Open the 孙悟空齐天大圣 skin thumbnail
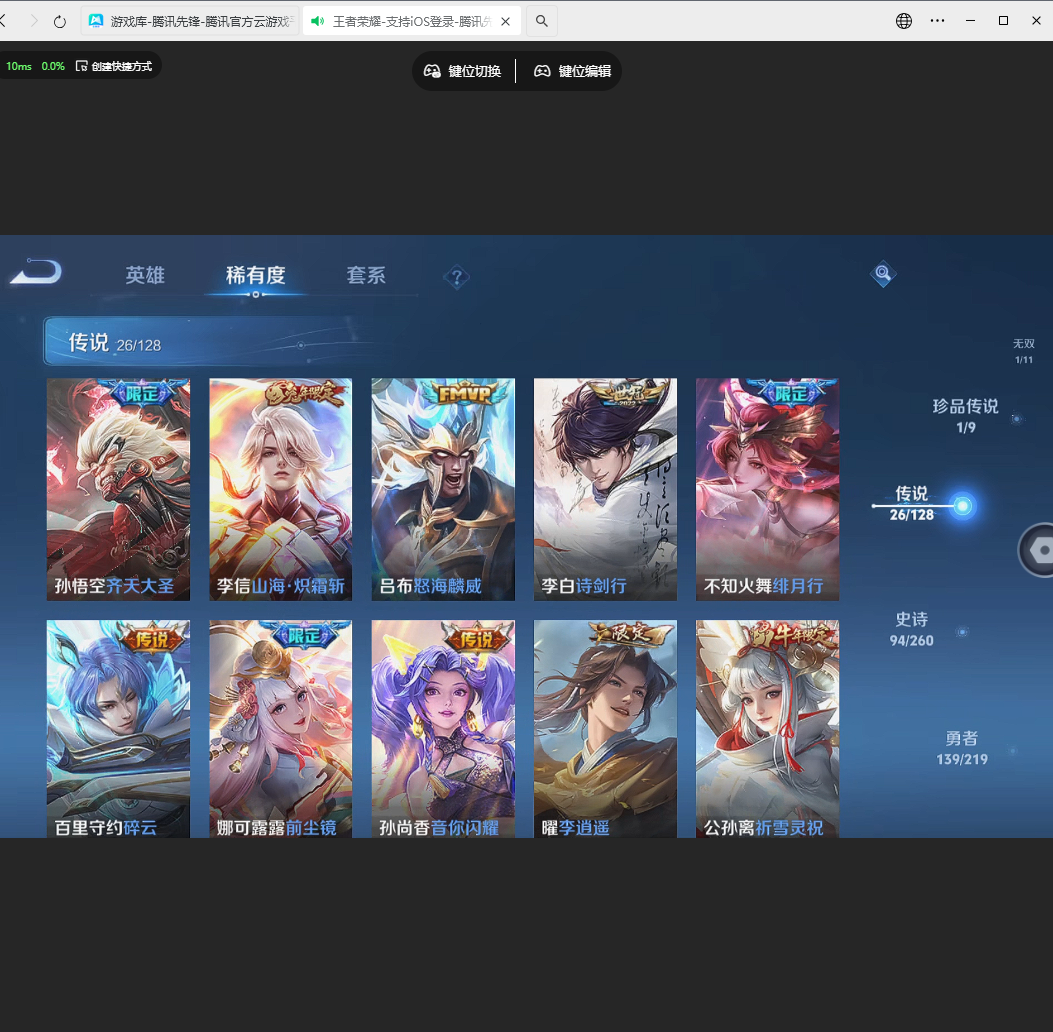Image resolution: width=1053 pixels, height=1032 pixels. (118, 489)
